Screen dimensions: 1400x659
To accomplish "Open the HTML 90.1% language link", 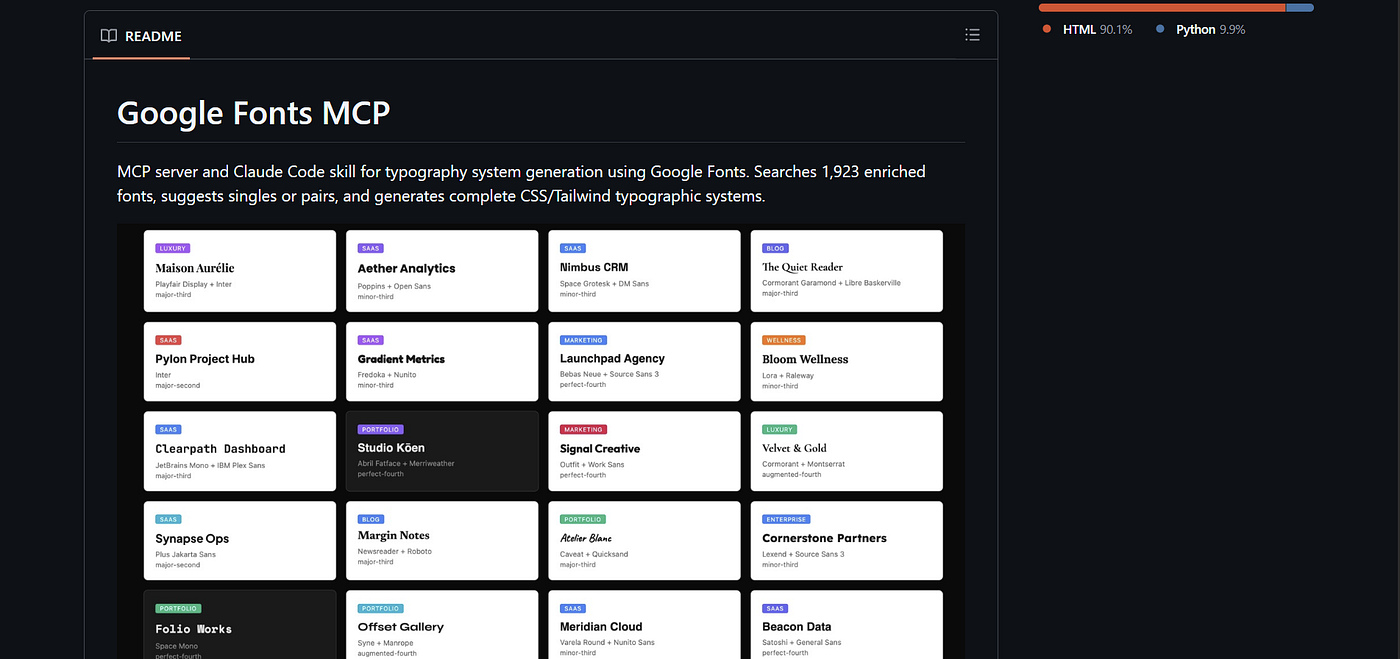I will [1087, 30].
